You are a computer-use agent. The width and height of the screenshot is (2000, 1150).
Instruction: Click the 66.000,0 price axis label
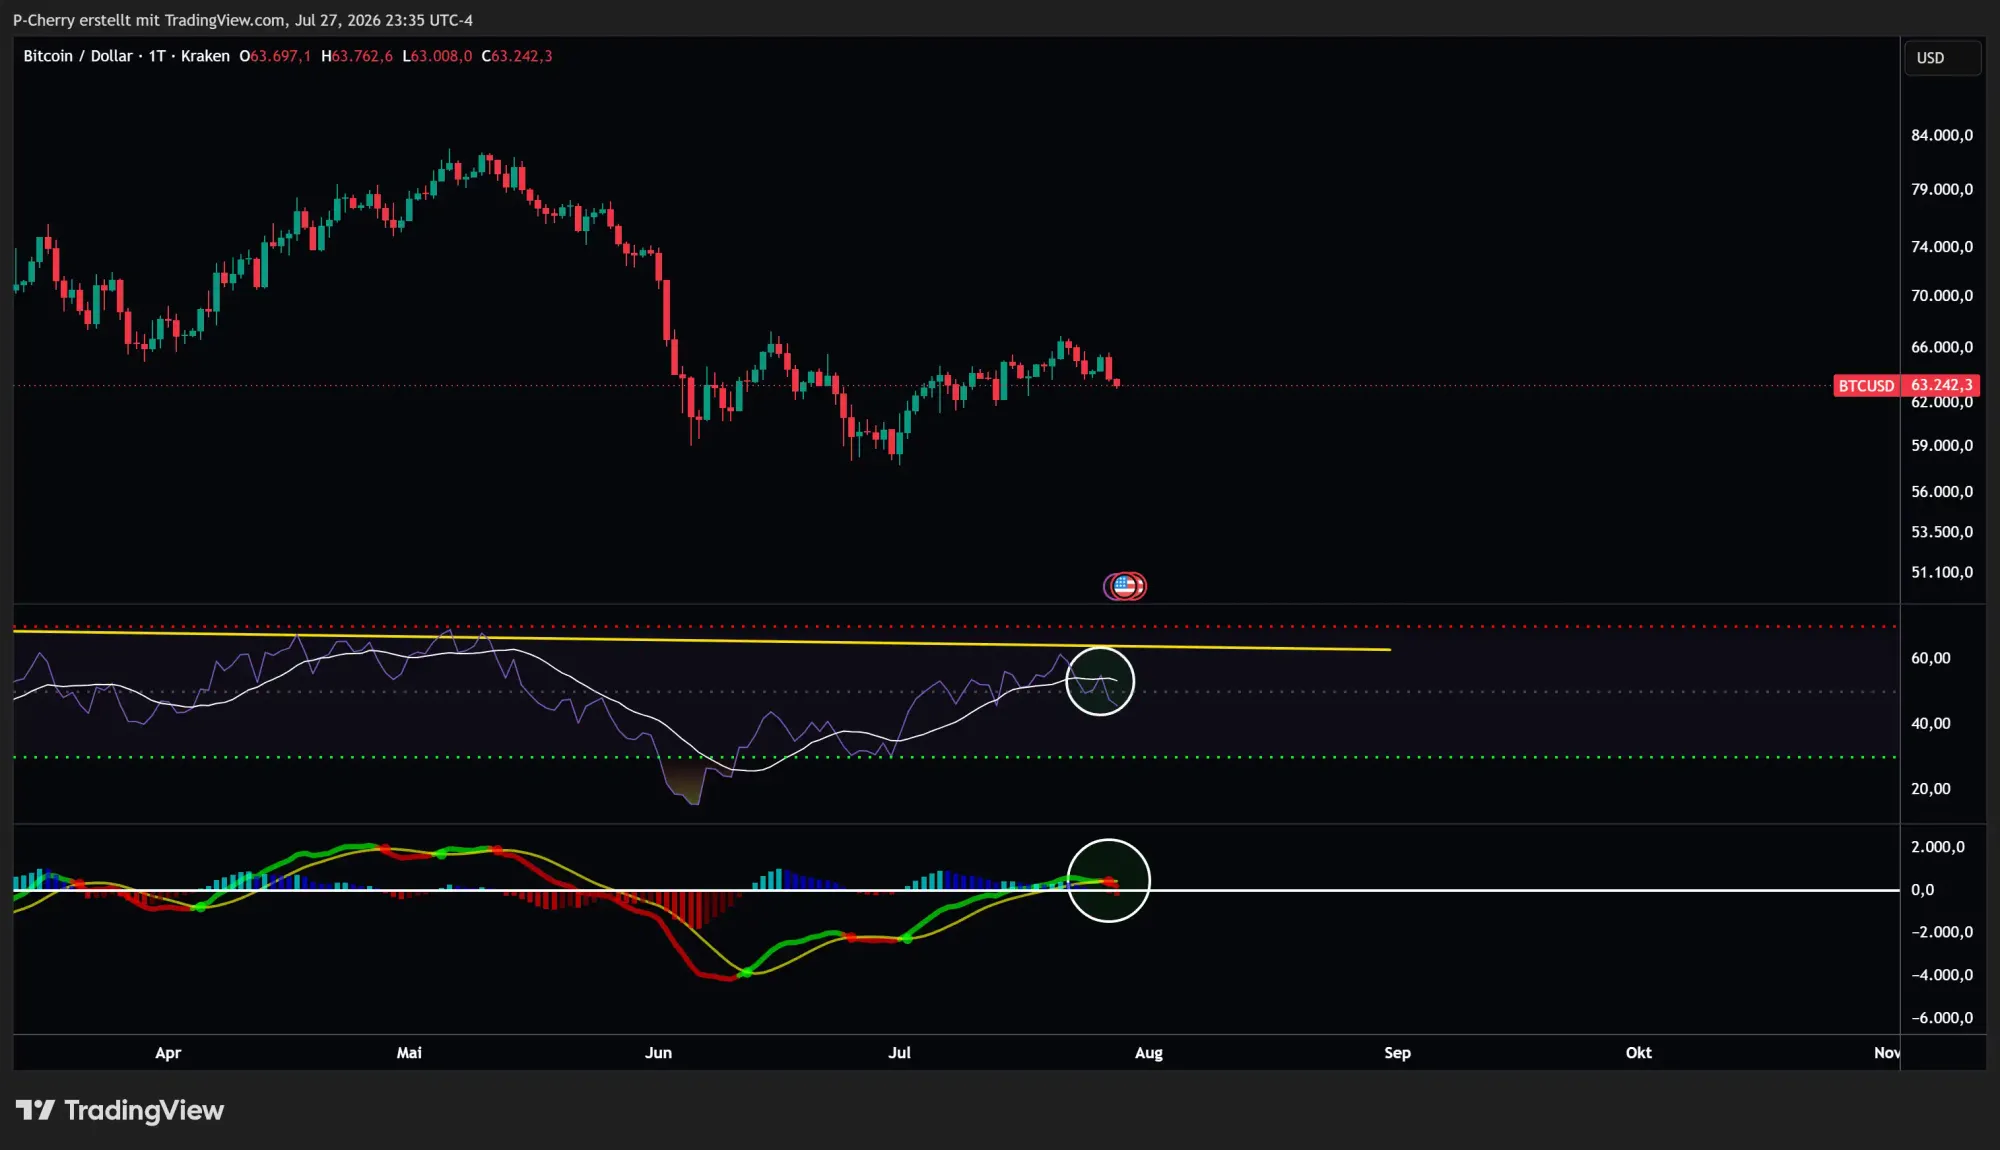coord(1942,347)
